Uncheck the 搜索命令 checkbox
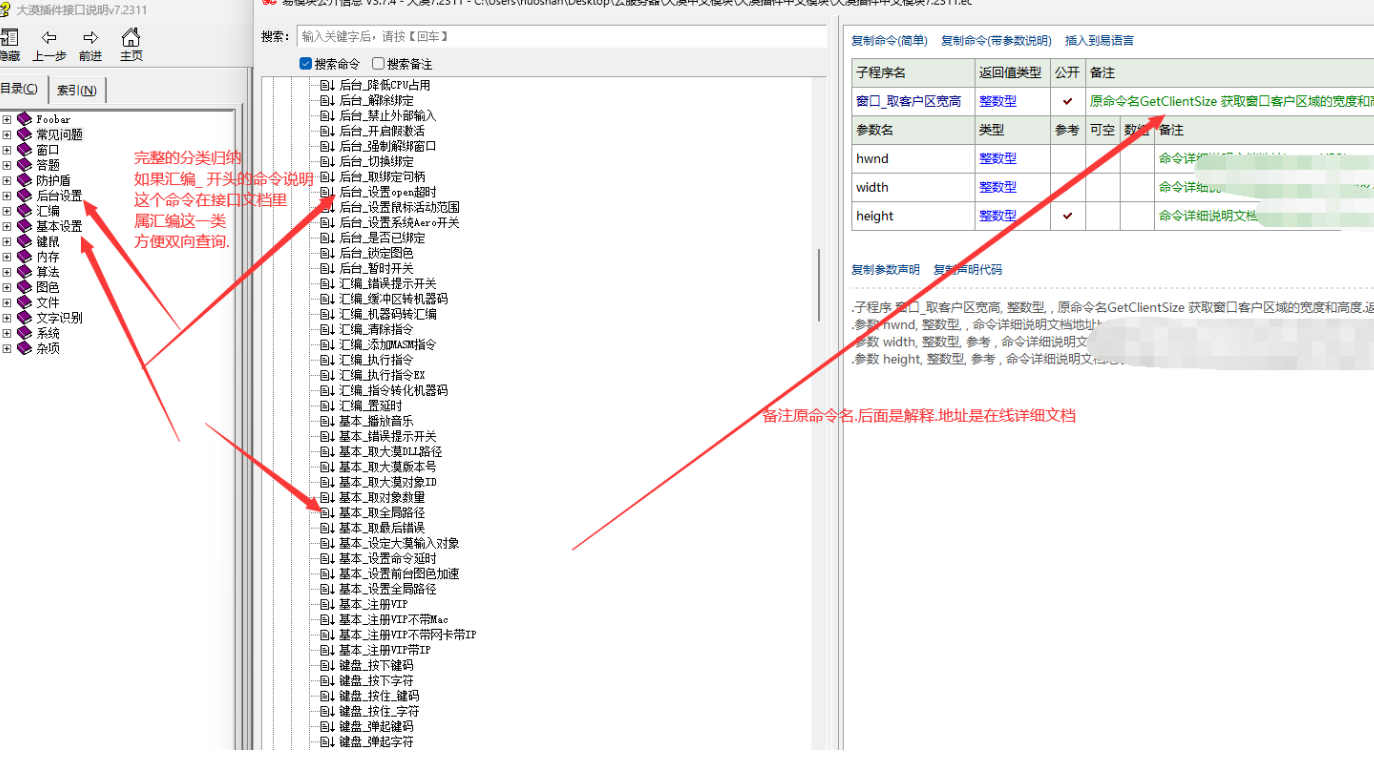 (x=305, y=63)
